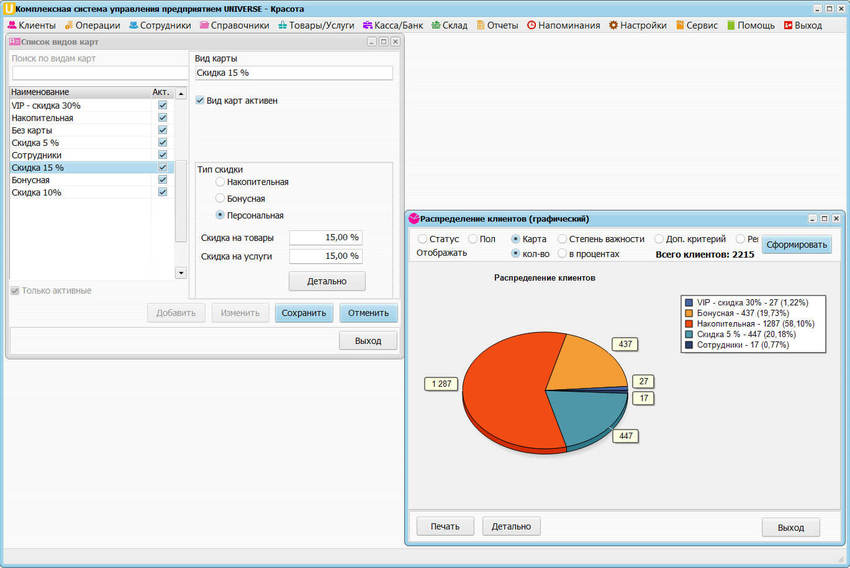Select 'в процентах' display radio button
850x568 pixels.
(x=563, y=254)
